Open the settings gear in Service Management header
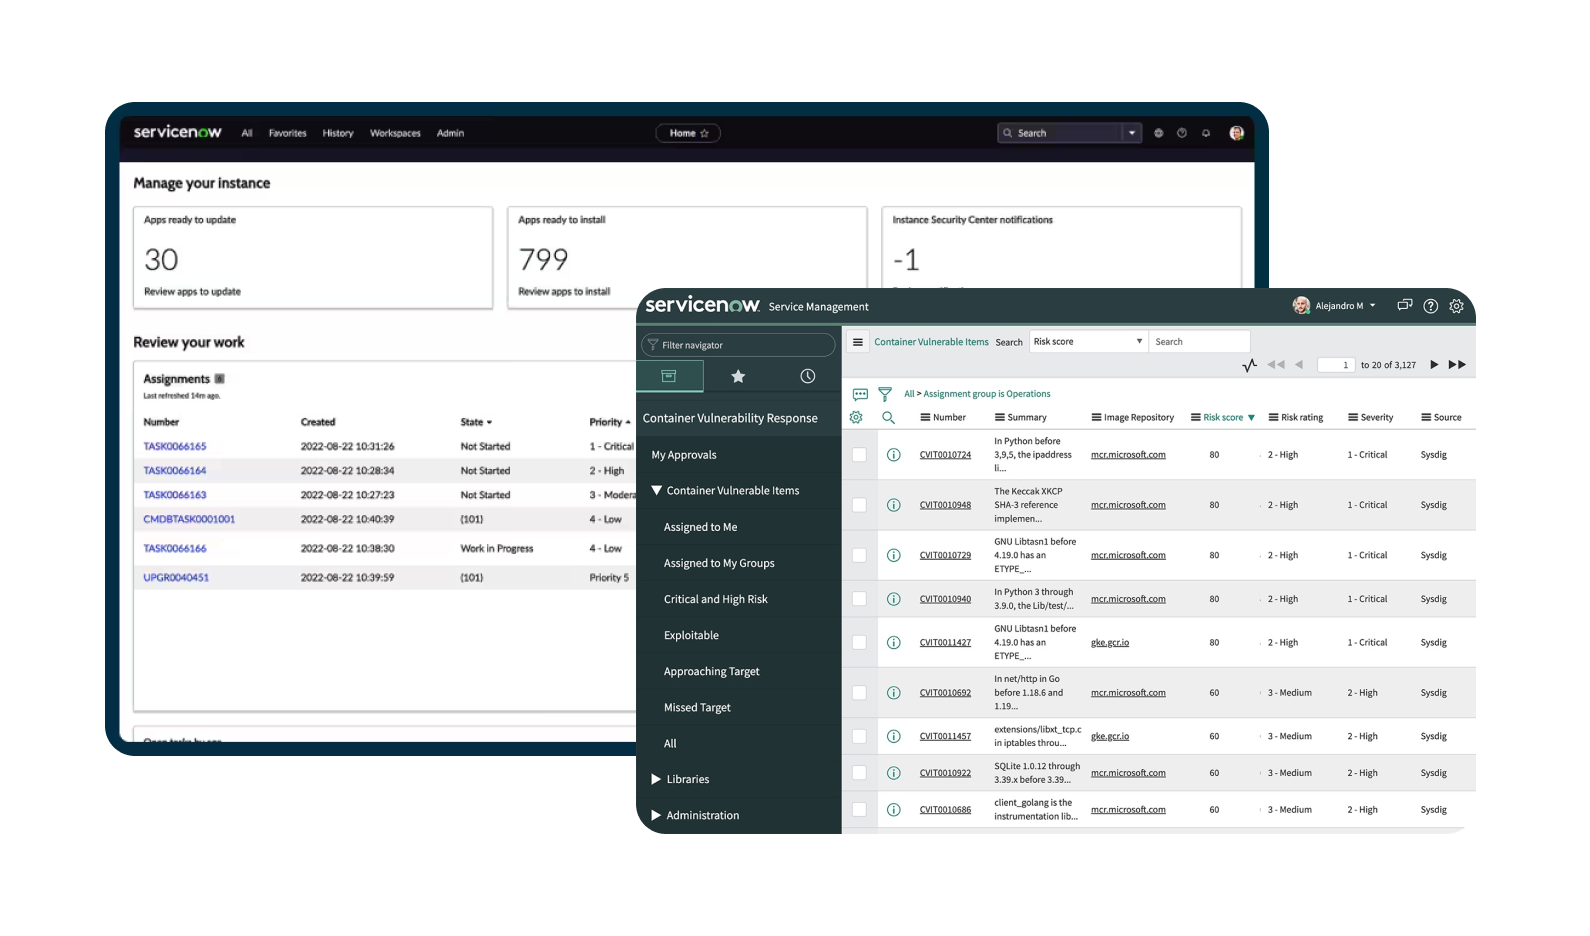1590x936 pixels. pos(1456,306)
